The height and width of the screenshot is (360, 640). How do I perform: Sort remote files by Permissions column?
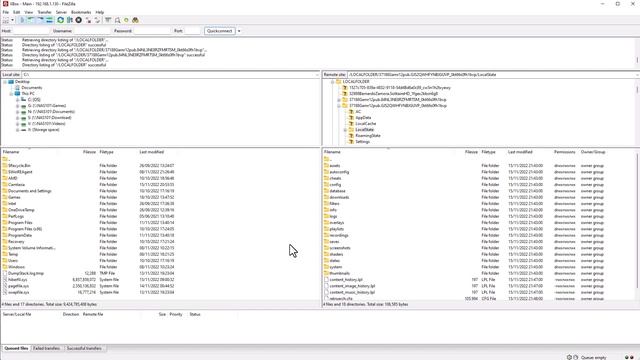[564, 152]
